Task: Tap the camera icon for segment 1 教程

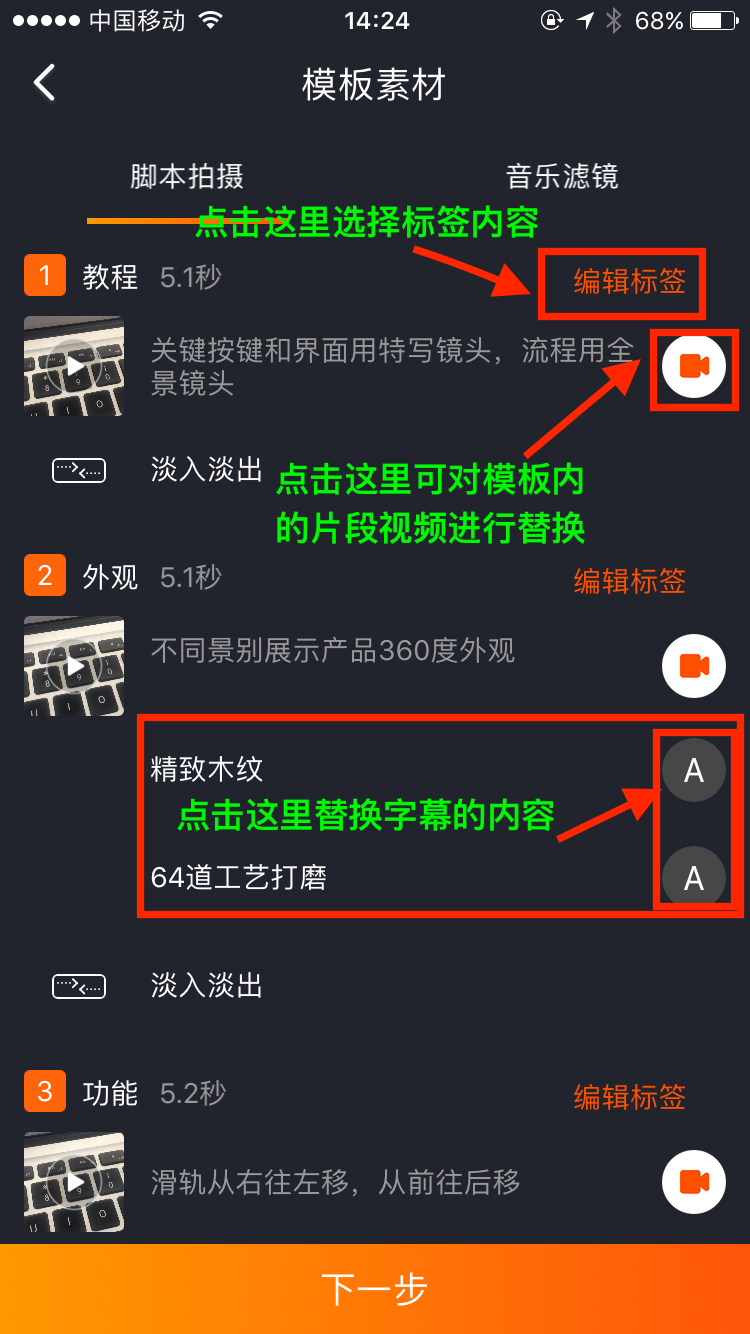Action: coord(694,366)
